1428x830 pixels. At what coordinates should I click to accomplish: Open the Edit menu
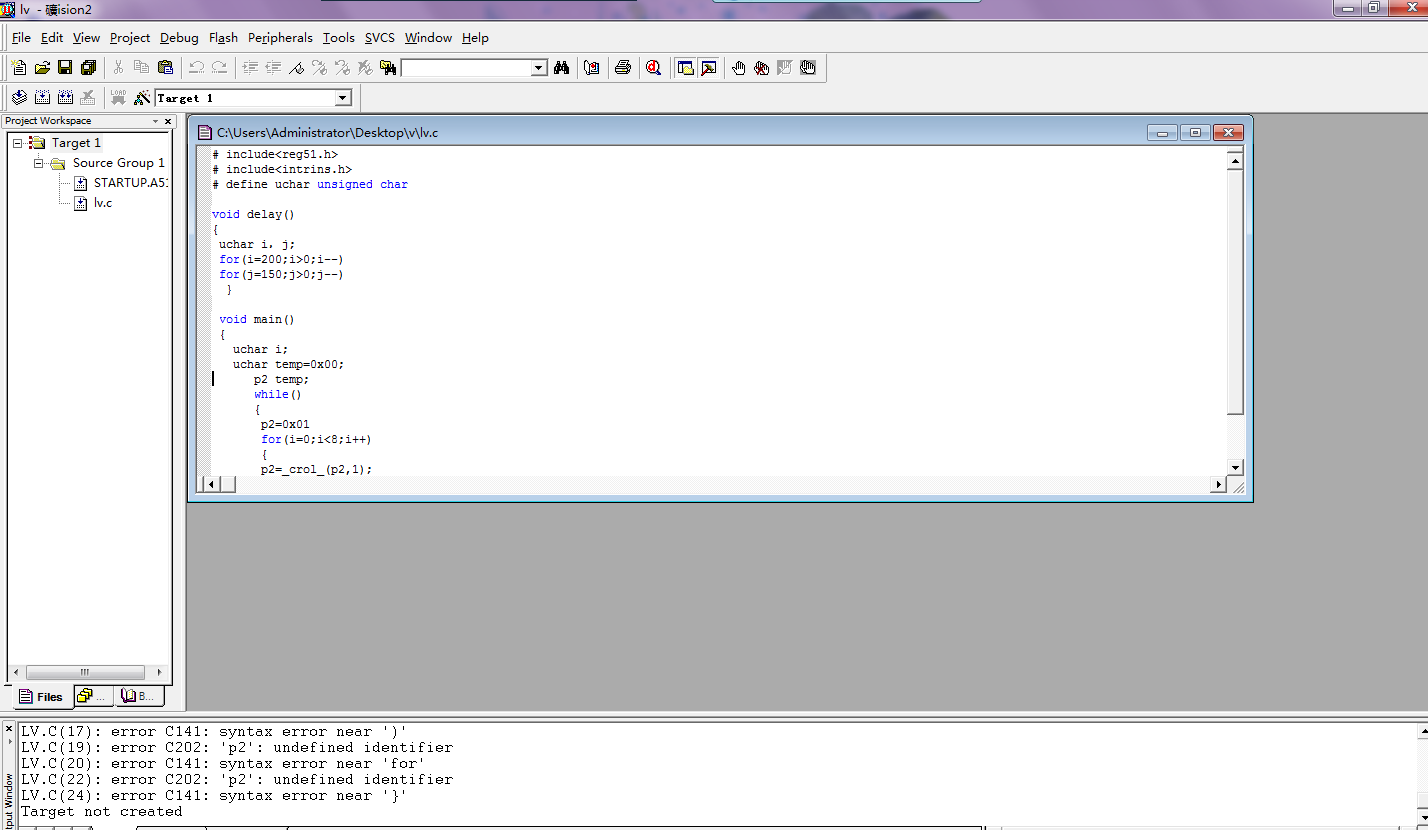click(x=52, y=37)
